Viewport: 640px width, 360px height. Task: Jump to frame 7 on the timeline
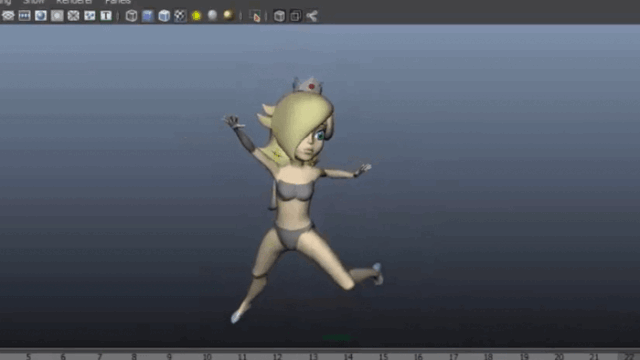99,356
